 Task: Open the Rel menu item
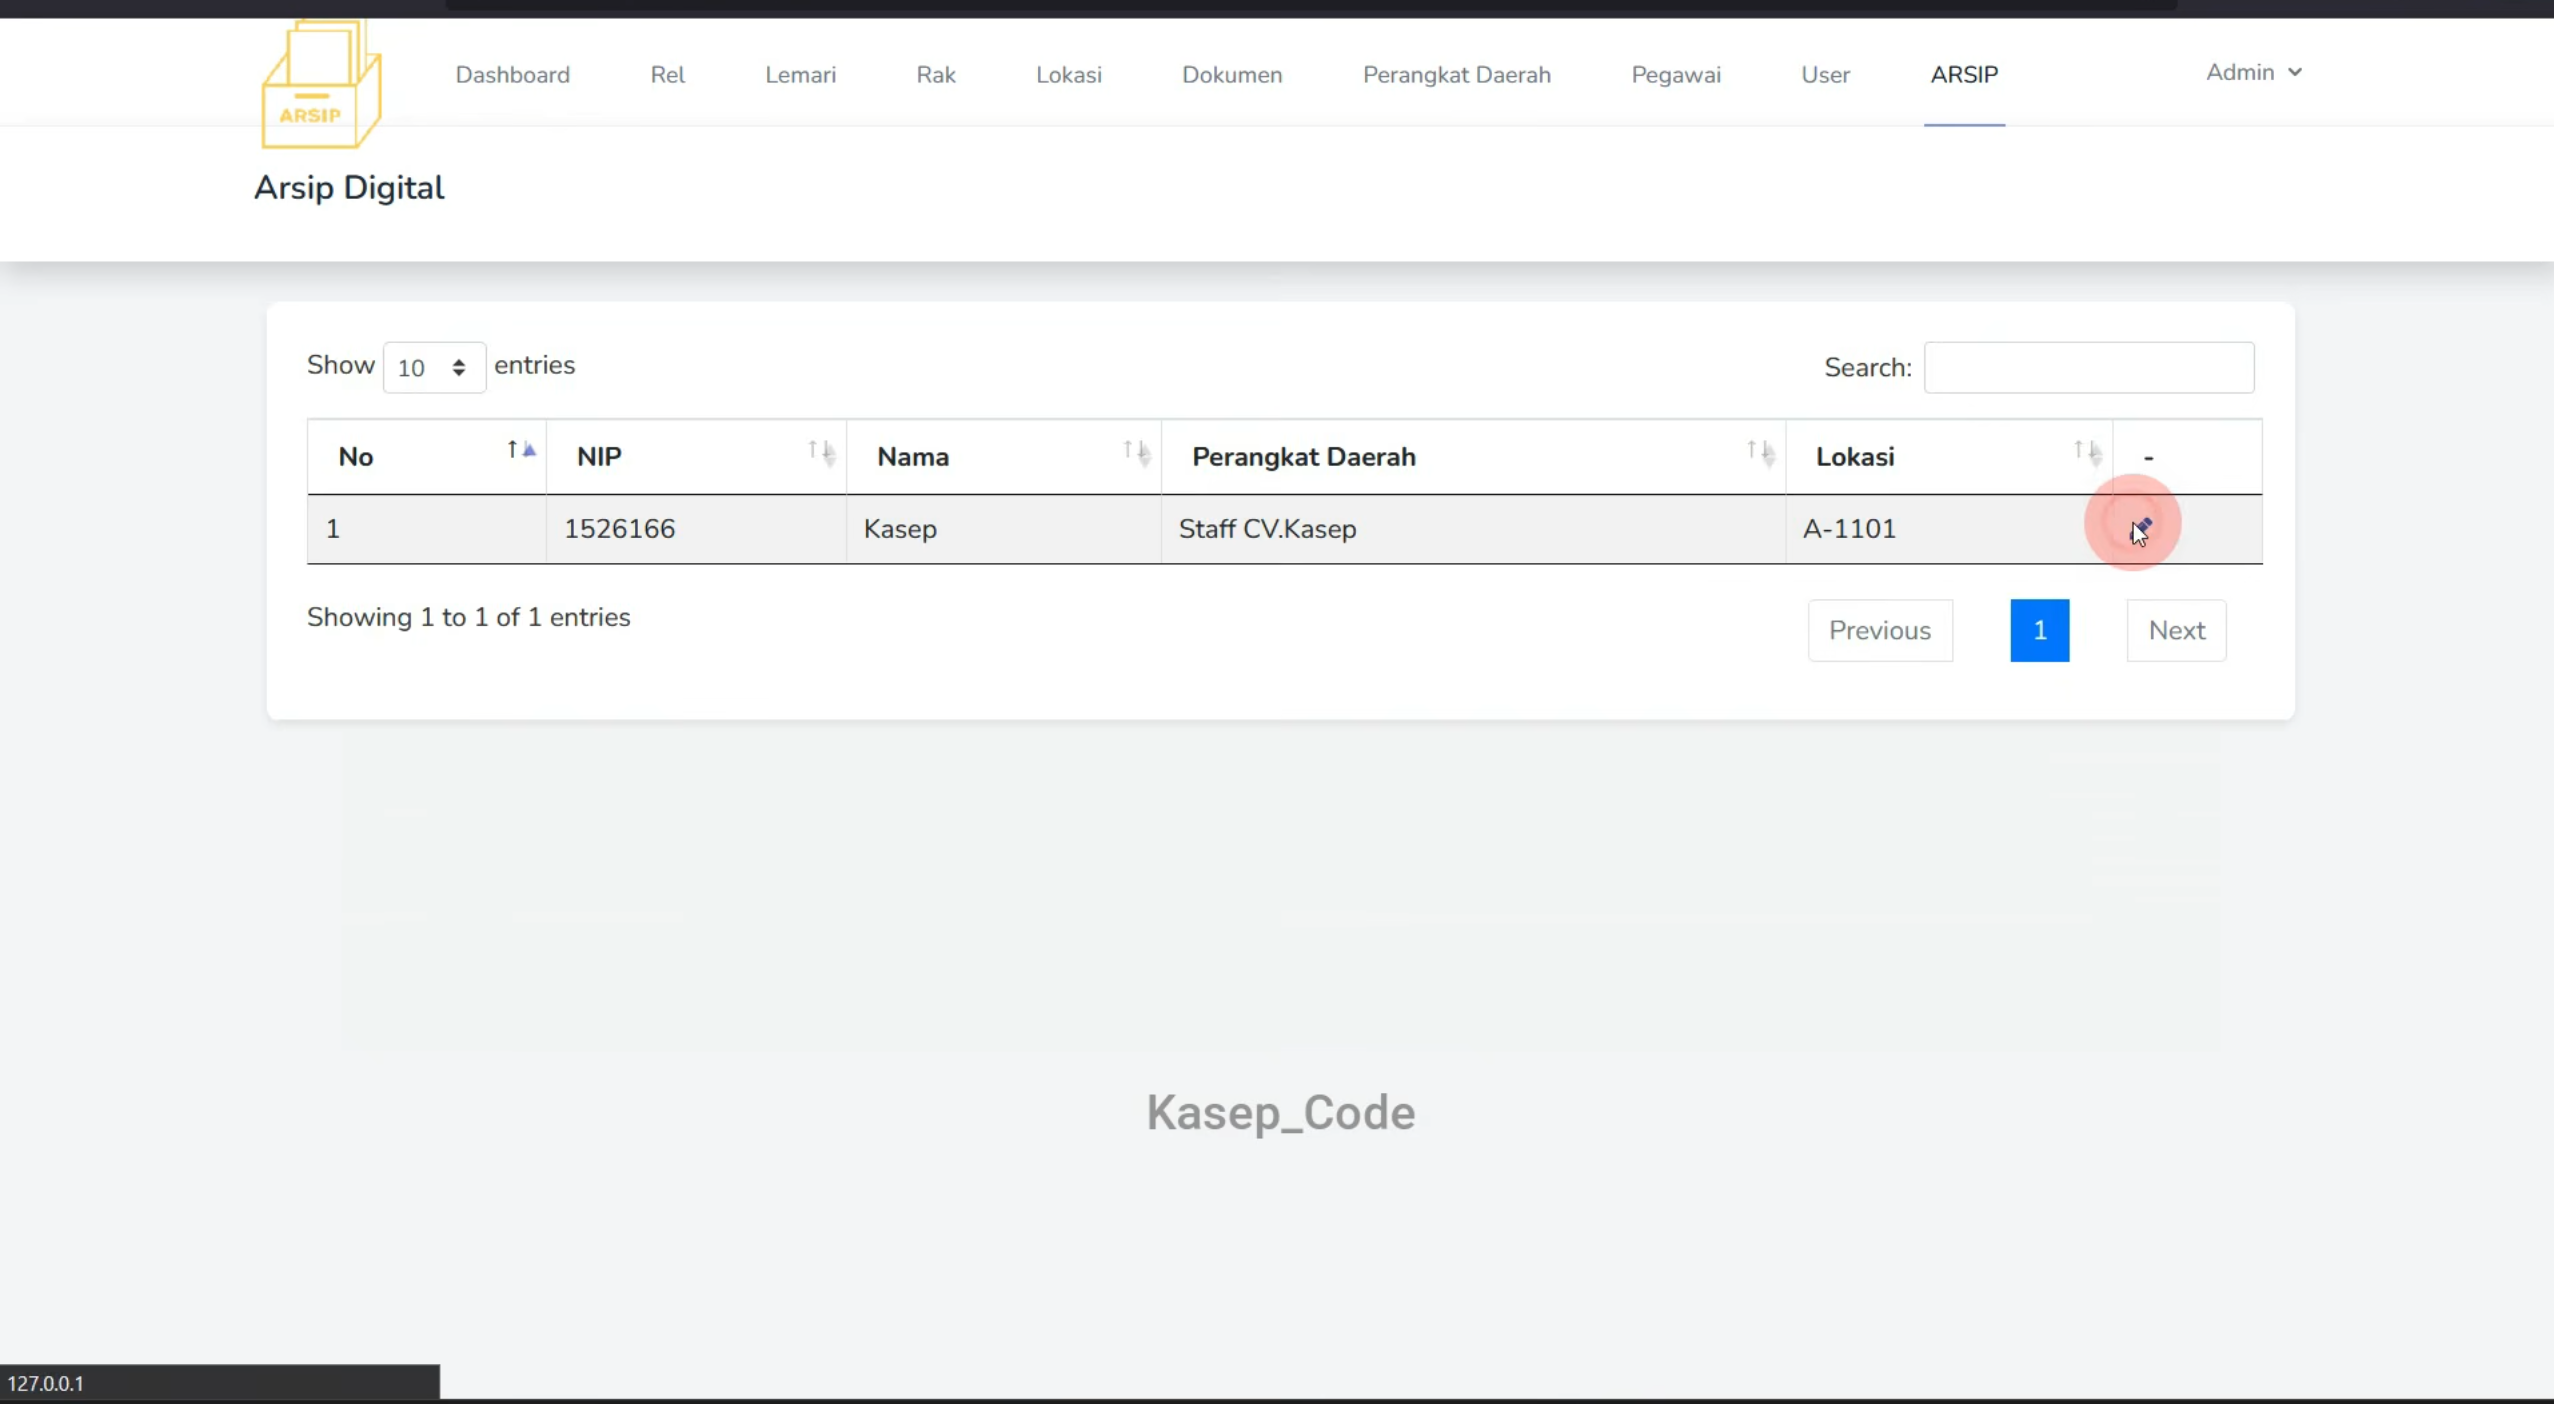668,75
